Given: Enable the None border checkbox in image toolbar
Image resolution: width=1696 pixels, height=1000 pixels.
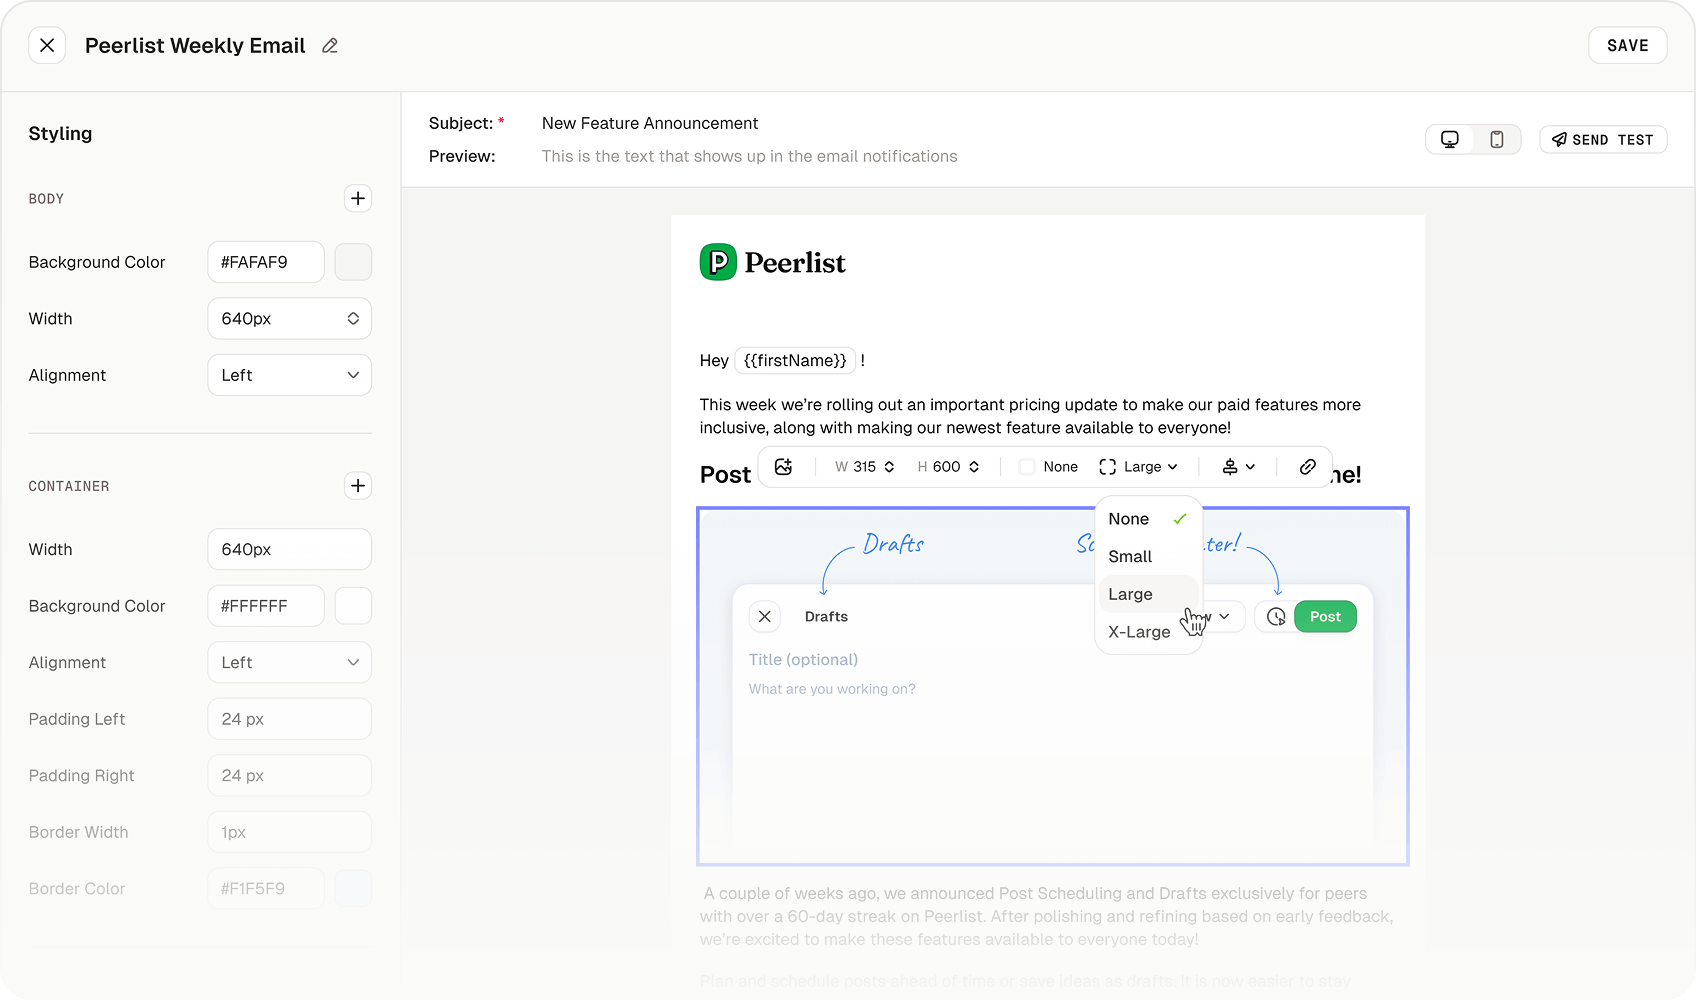Looking at the screenshot, I should [1027, 466].
